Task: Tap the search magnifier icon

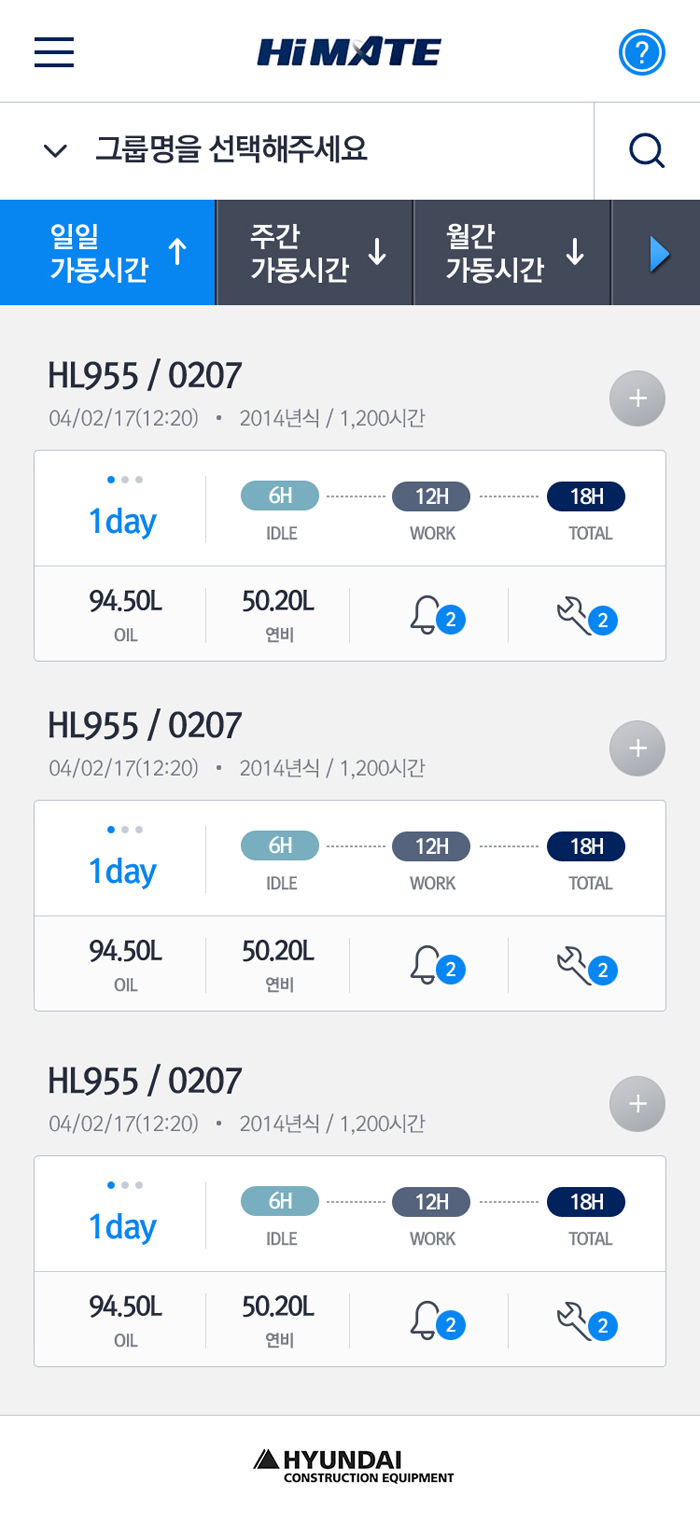Action: [647, 151]
